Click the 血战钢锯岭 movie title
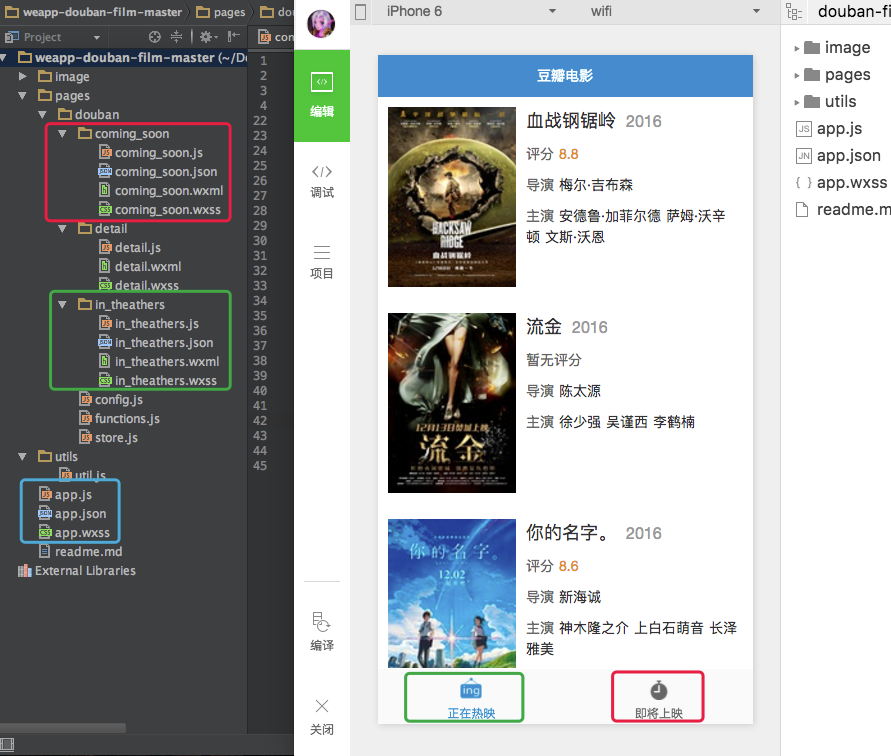 pos(571,121)
